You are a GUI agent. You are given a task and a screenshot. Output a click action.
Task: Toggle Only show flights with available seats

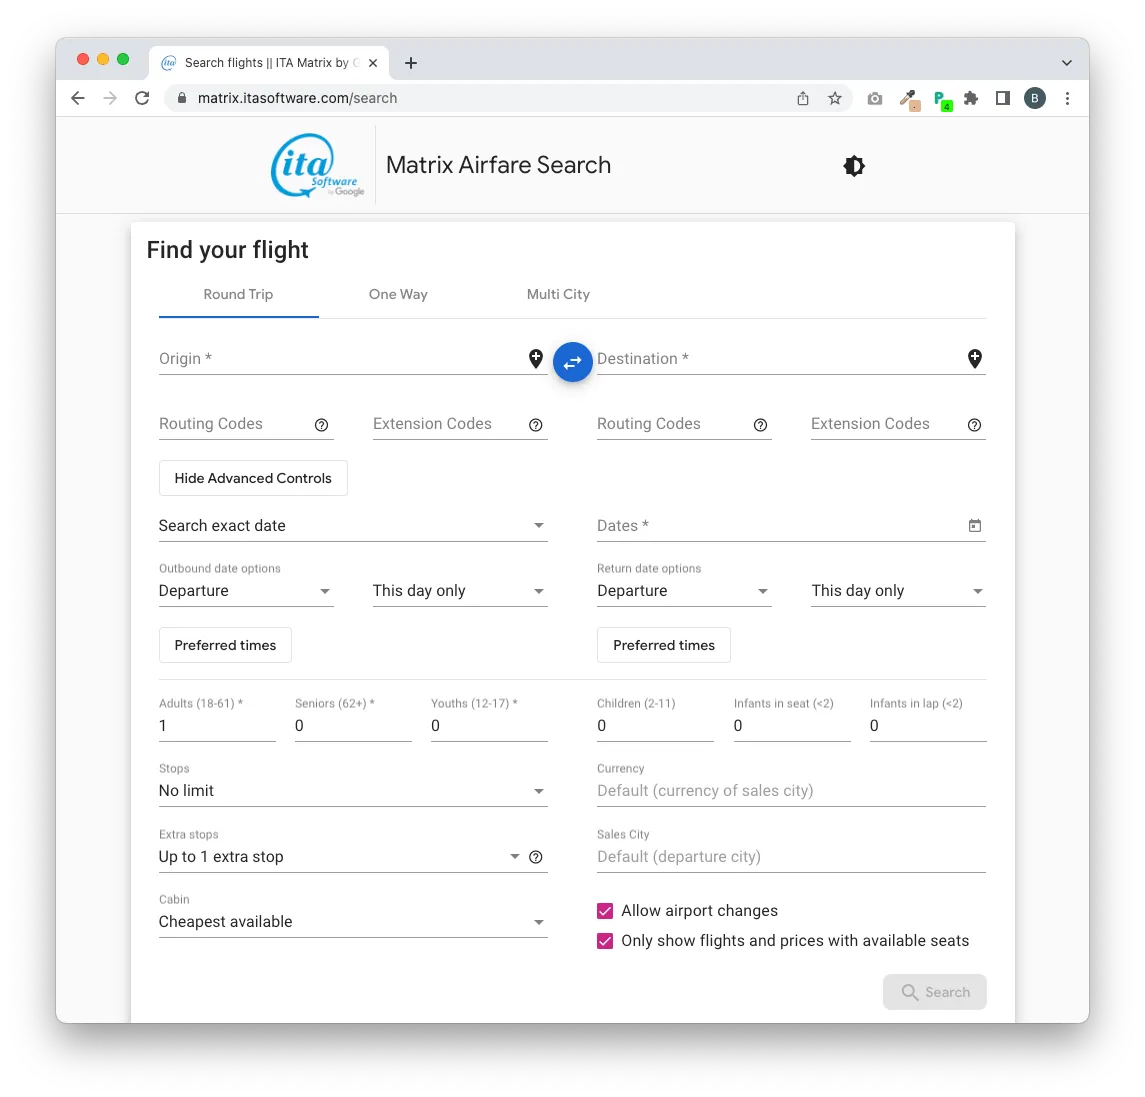[x=605, y=941]
